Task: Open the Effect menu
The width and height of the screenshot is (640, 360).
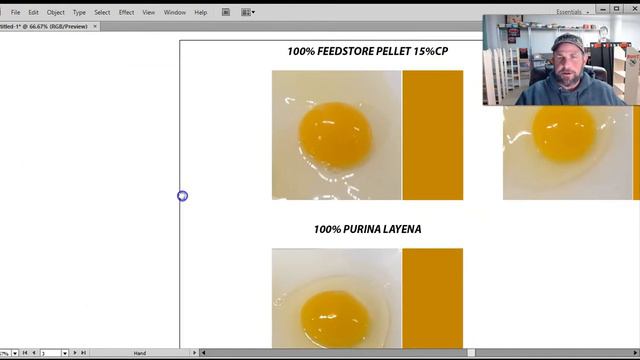Action: pyautogui.click(x=127, y=12)
